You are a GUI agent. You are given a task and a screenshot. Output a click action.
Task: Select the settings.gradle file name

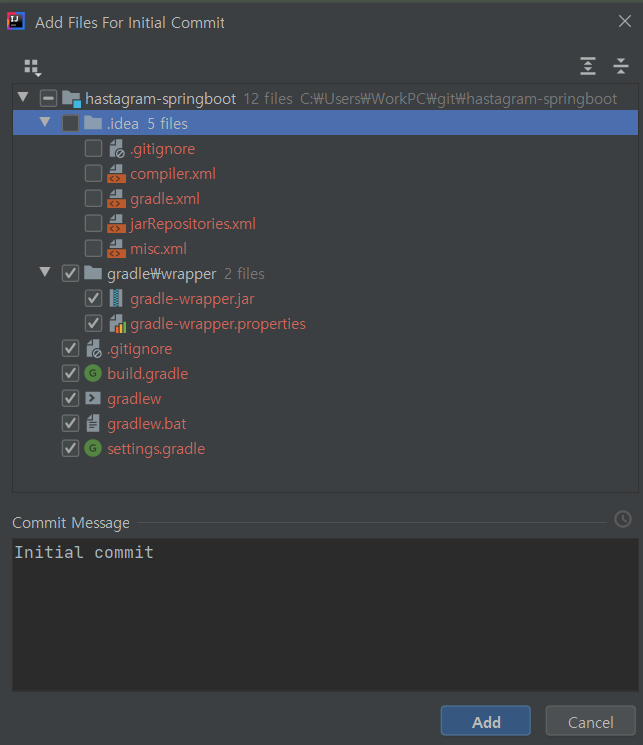click(x=156, y=449)
